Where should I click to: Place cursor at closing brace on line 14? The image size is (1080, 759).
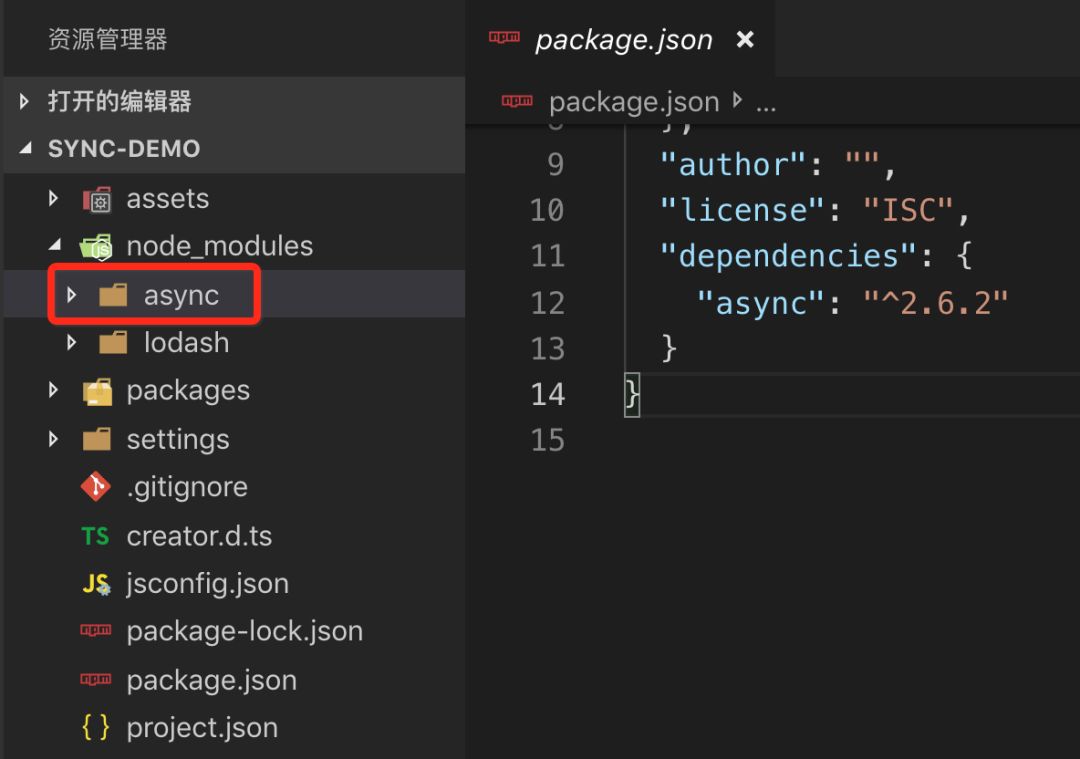(632, 395)
